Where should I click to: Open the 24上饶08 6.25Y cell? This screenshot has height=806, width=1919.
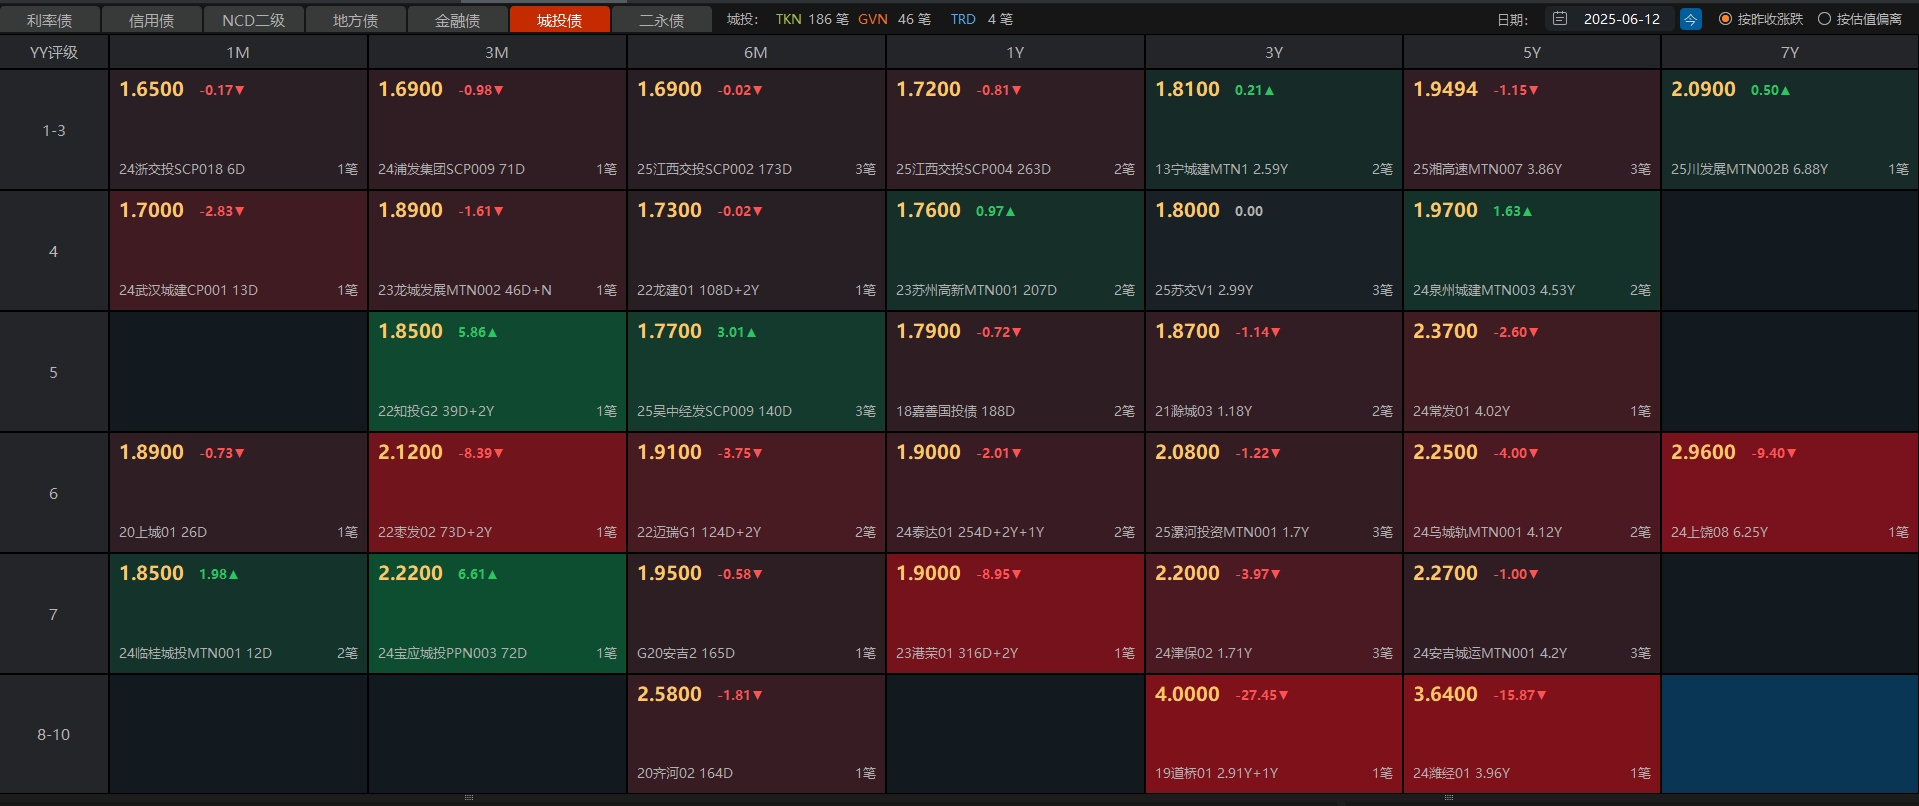point(1790,493)
